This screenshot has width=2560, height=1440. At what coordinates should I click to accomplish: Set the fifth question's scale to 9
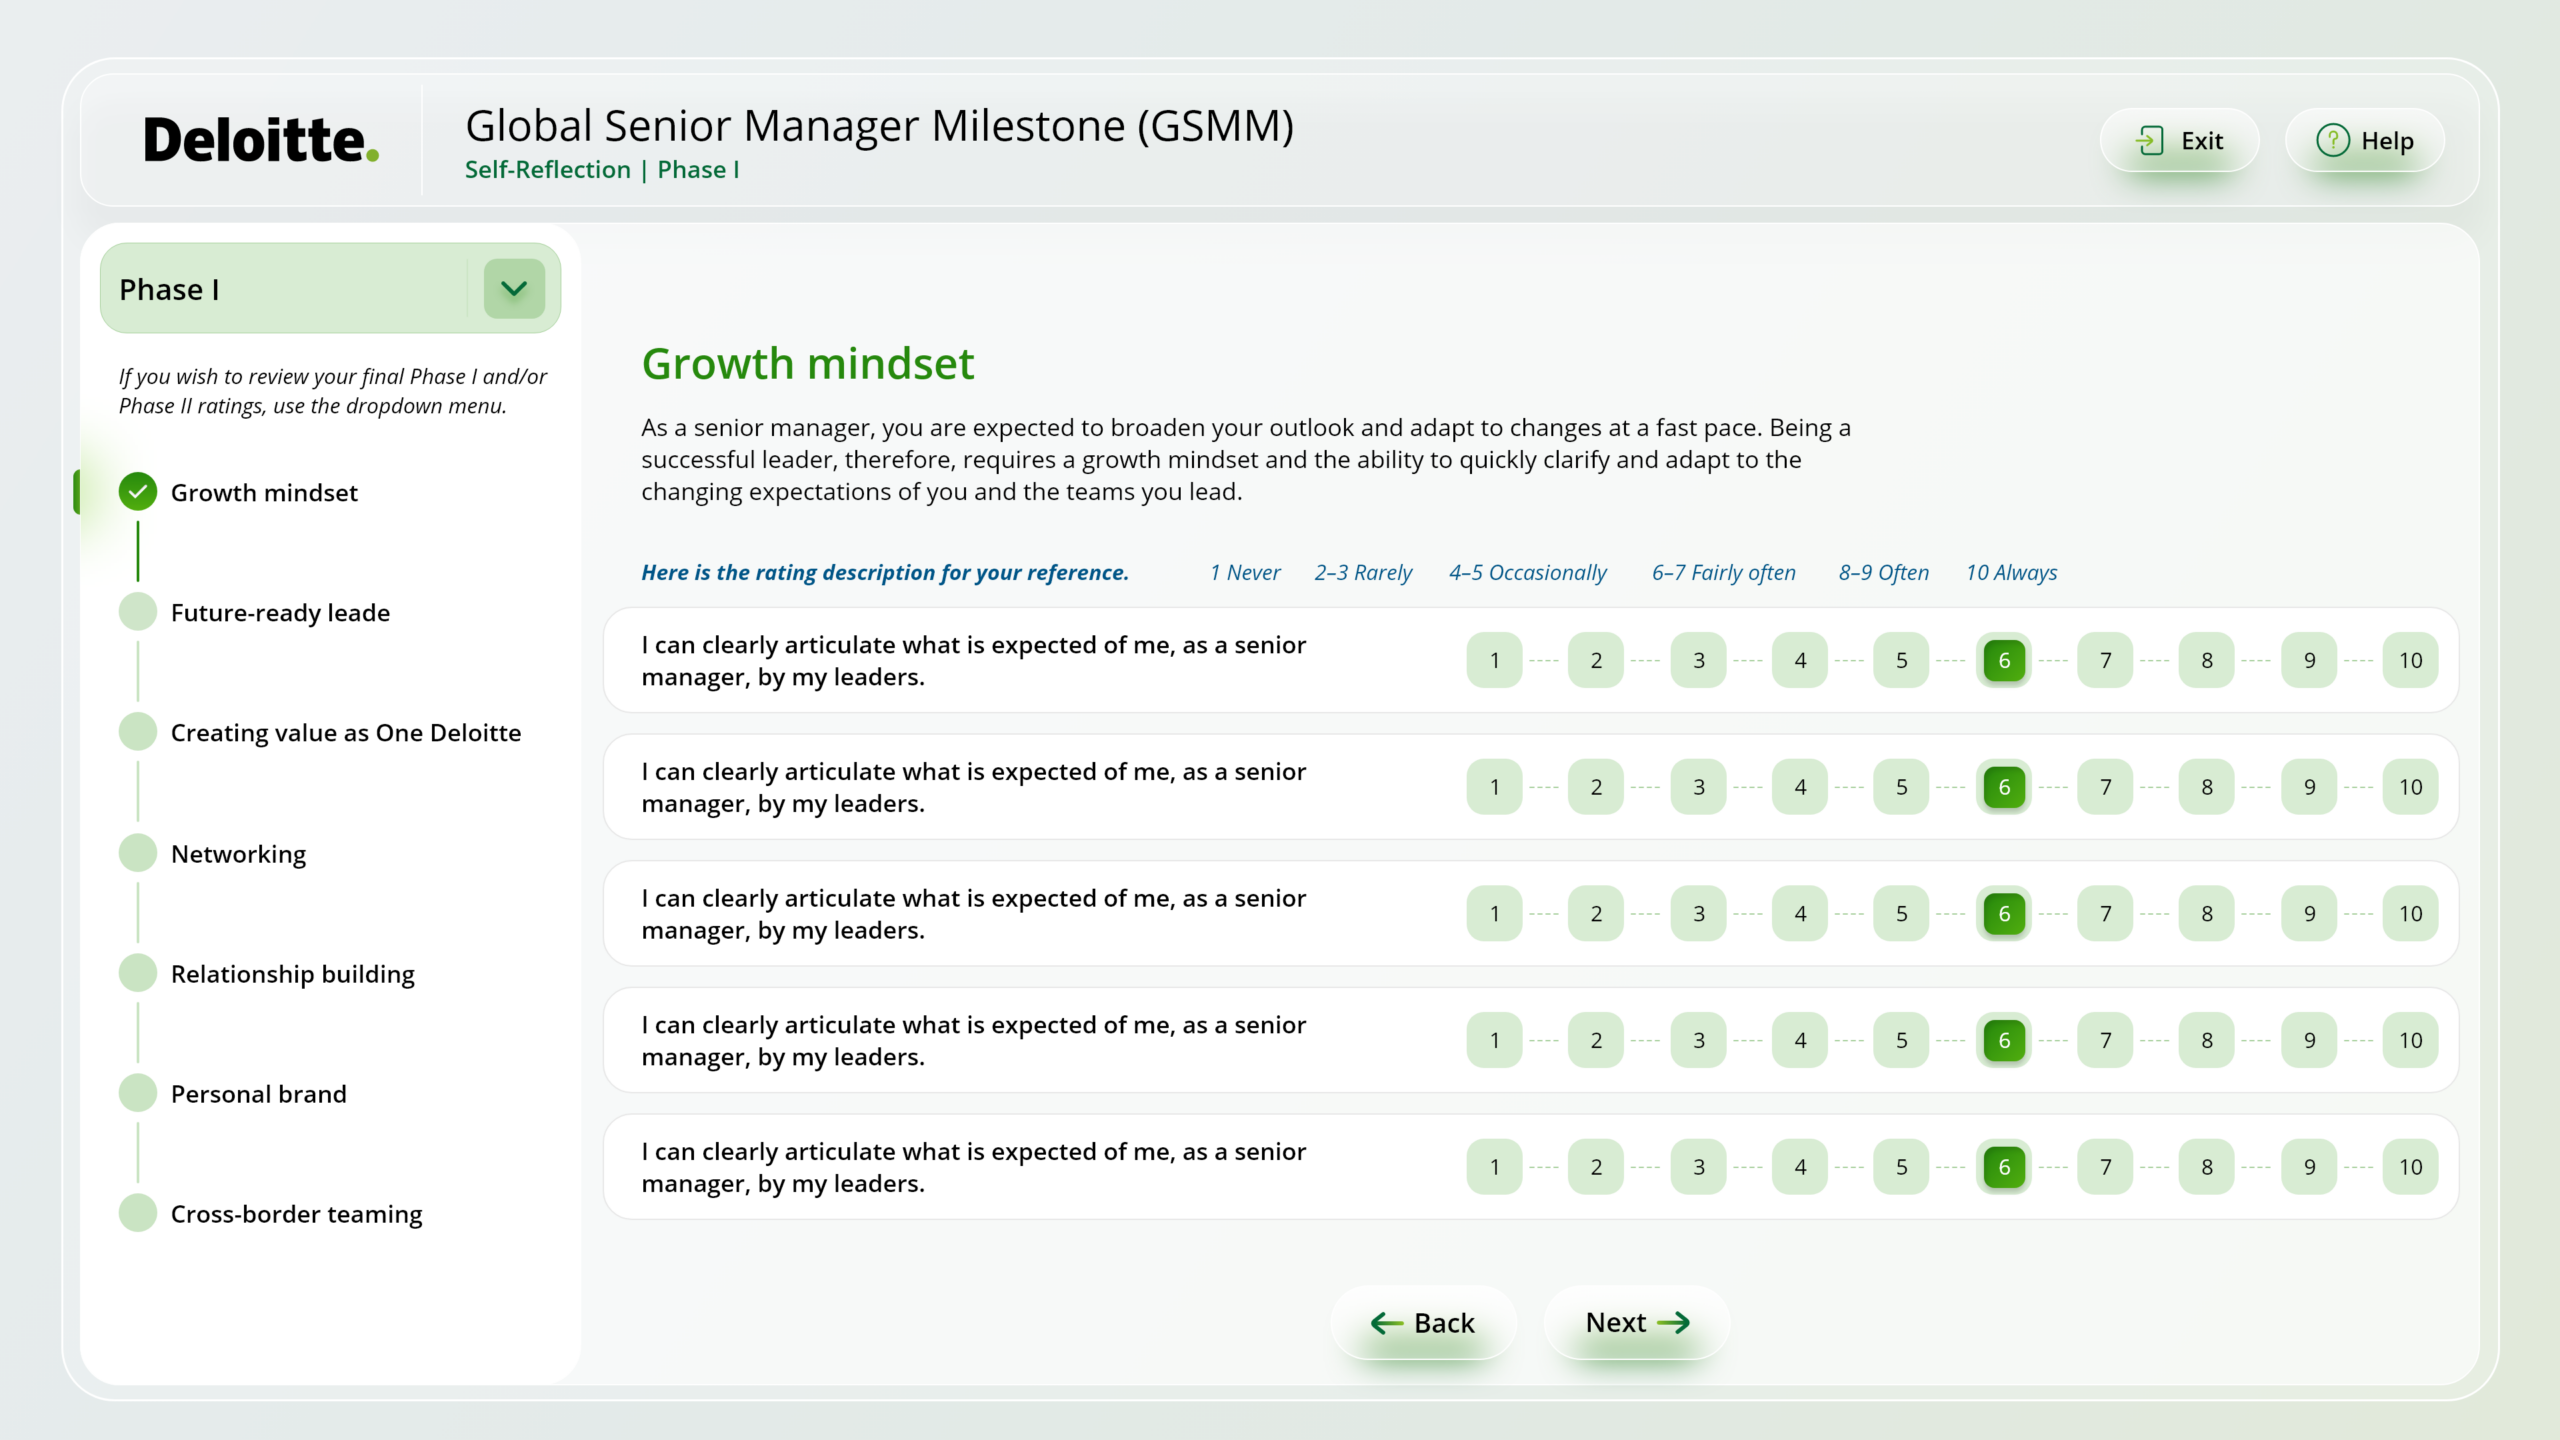coord(2309,1167)
